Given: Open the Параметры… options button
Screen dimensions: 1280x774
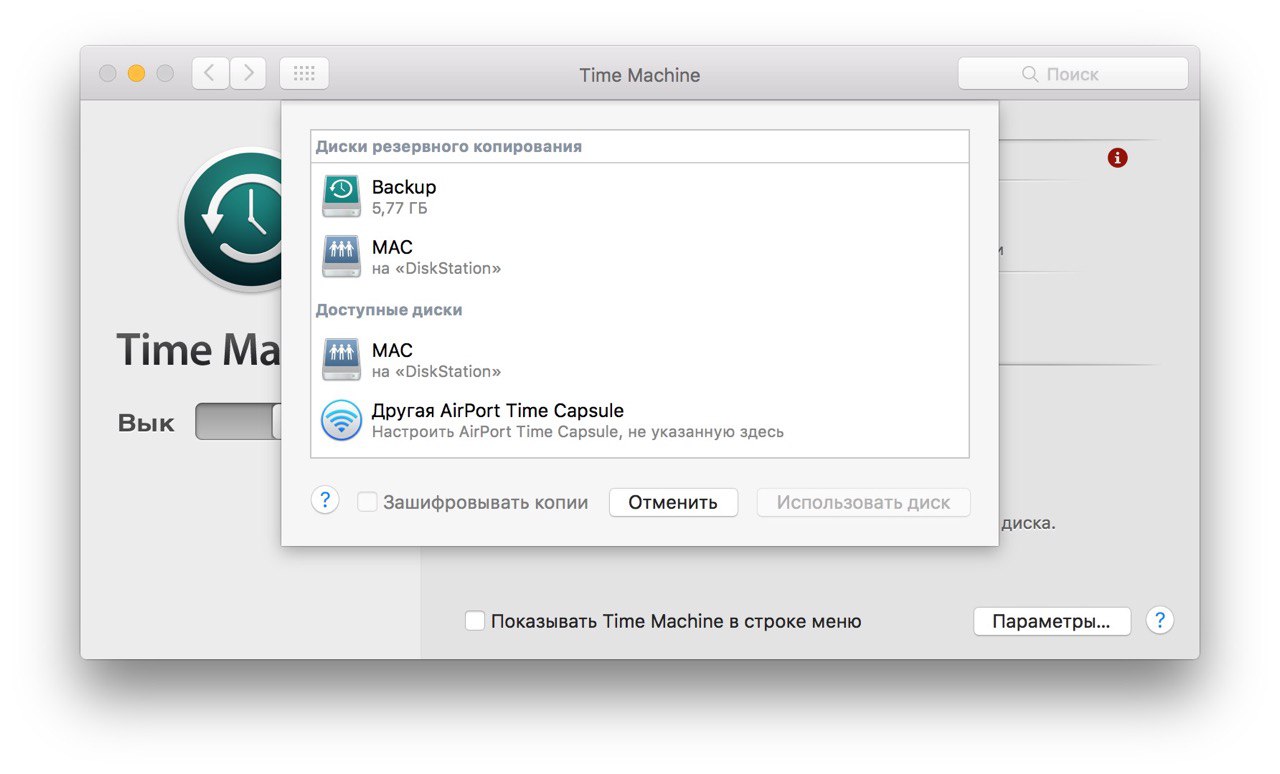Looking at the screenshot, I should [1052, 621].
